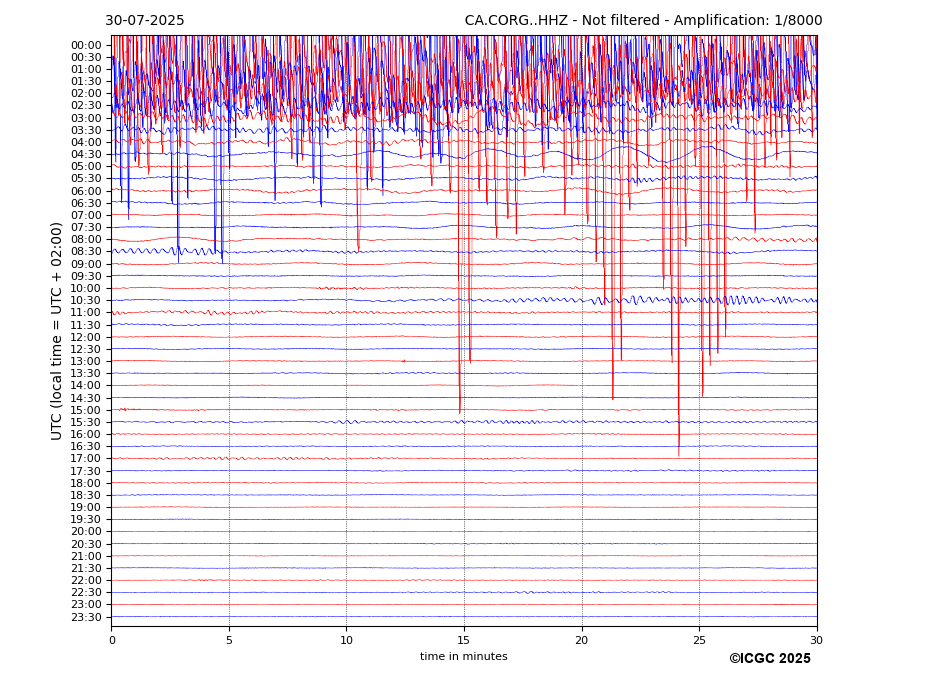This screenshot has height=696, width=927.
Task: Select the 10:30 time row label
Action: (x=86, y=301)
